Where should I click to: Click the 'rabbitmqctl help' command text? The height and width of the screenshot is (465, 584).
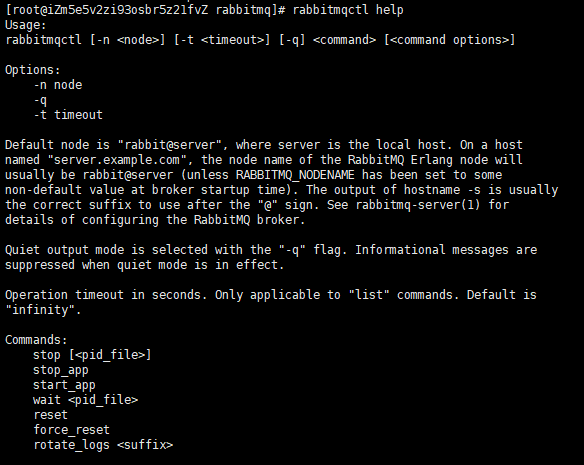(x=348, y=10)
